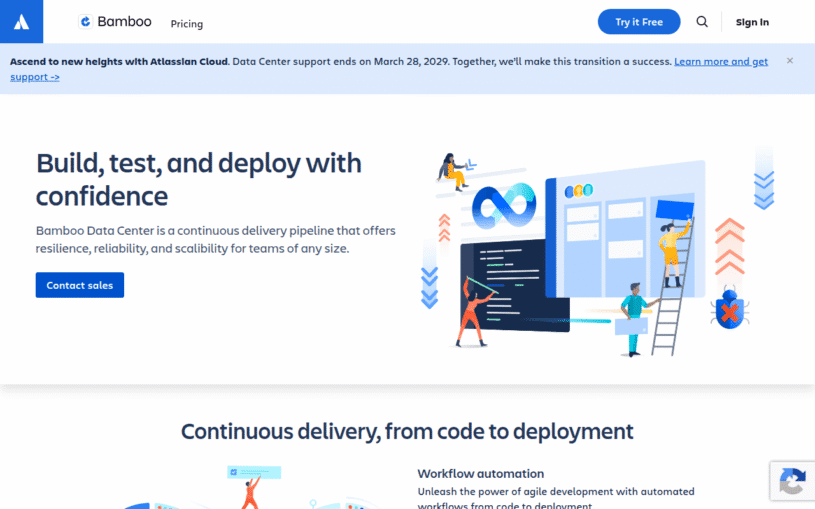815x509 pixels.
Task: Click the Bamboo Data Center description paragraph
Action: point(216,239)
